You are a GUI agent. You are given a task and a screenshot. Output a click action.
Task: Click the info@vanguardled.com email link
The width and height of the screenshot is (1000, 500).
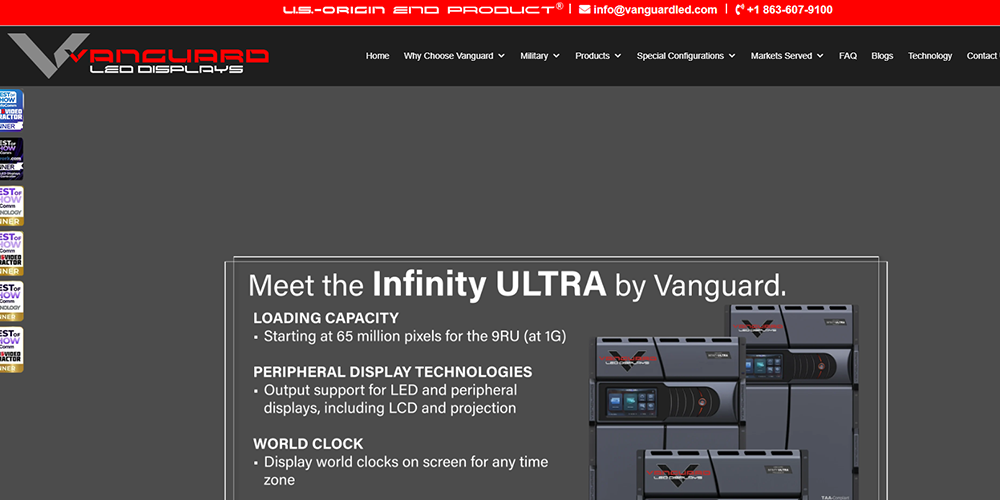(x=655, y=10)
